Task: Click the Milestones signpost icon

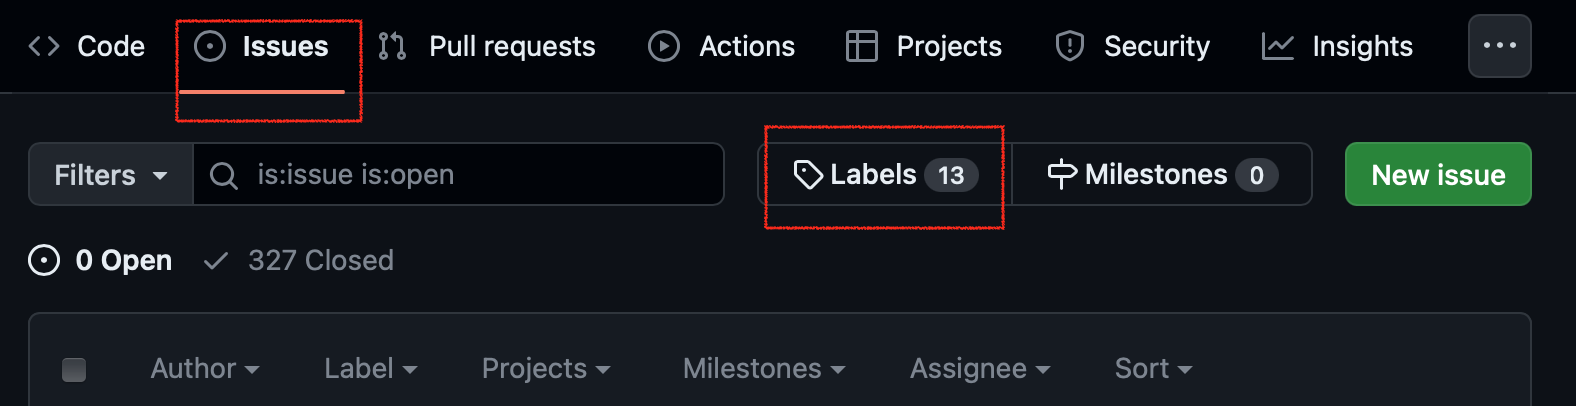Action: click(1061, 174)
